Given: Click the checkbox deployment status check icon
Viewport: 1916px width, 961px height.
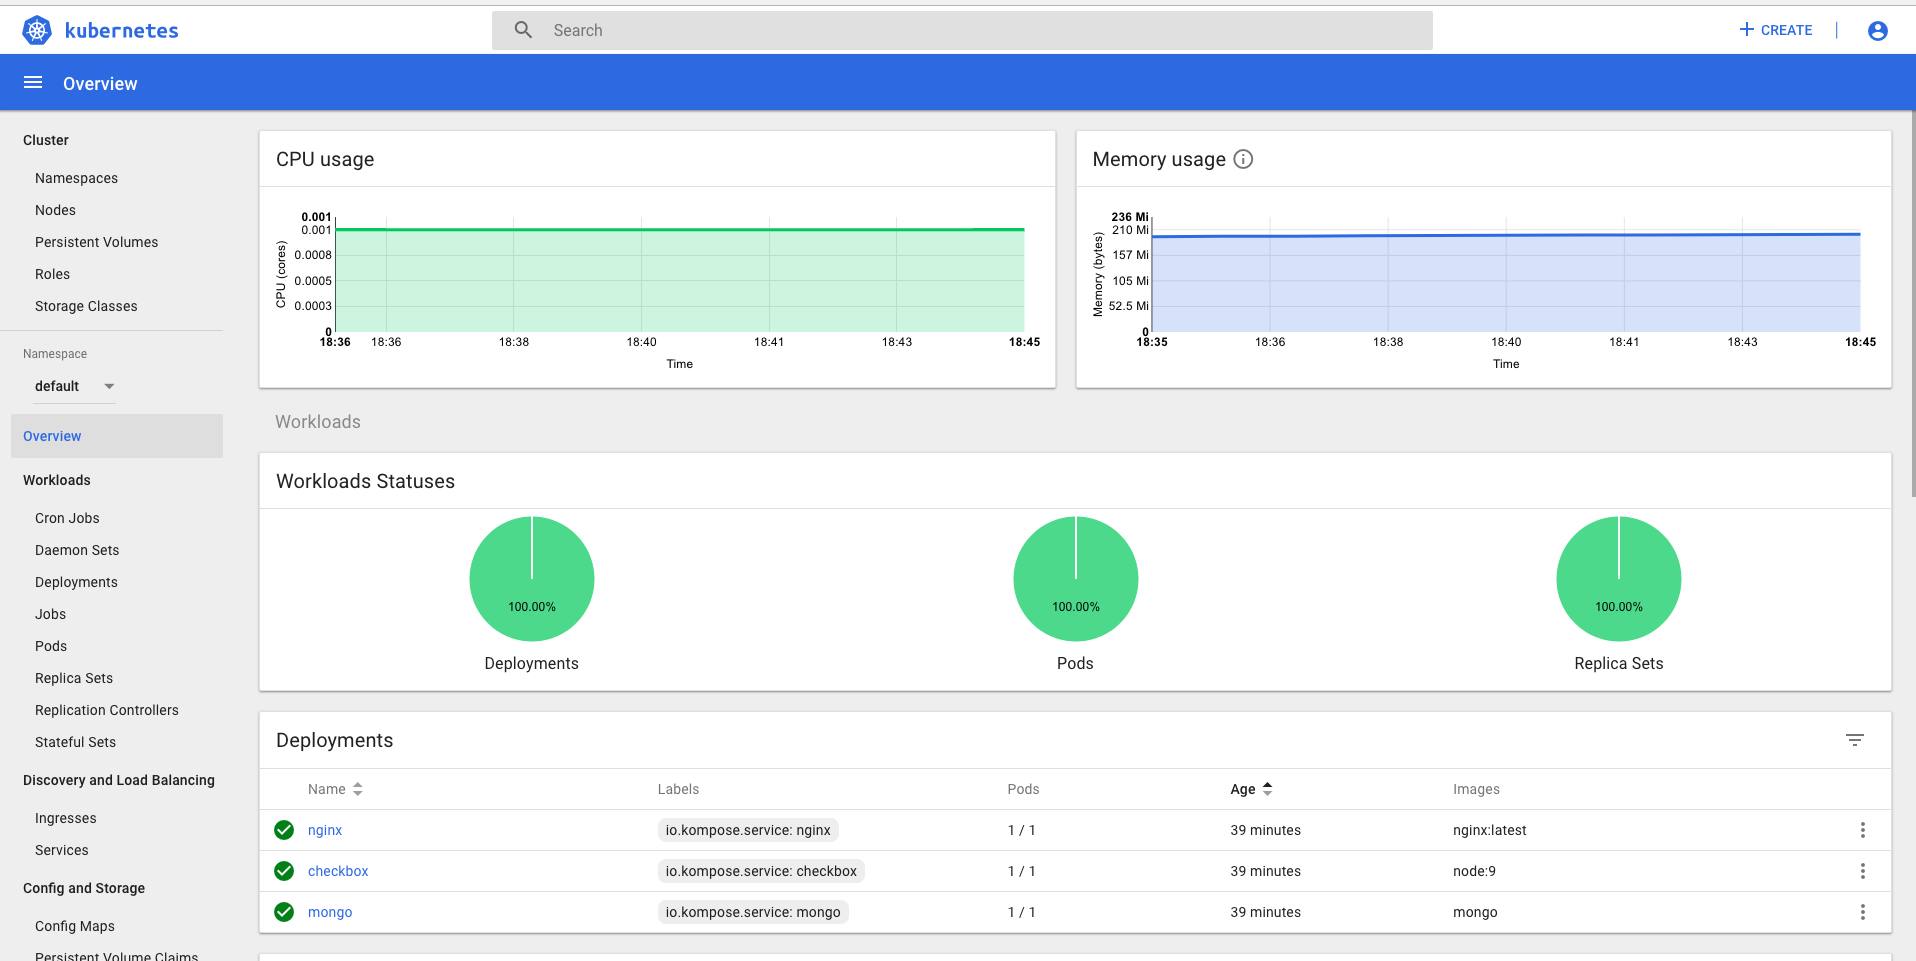Looking at the screenshot, I should 284,871.
